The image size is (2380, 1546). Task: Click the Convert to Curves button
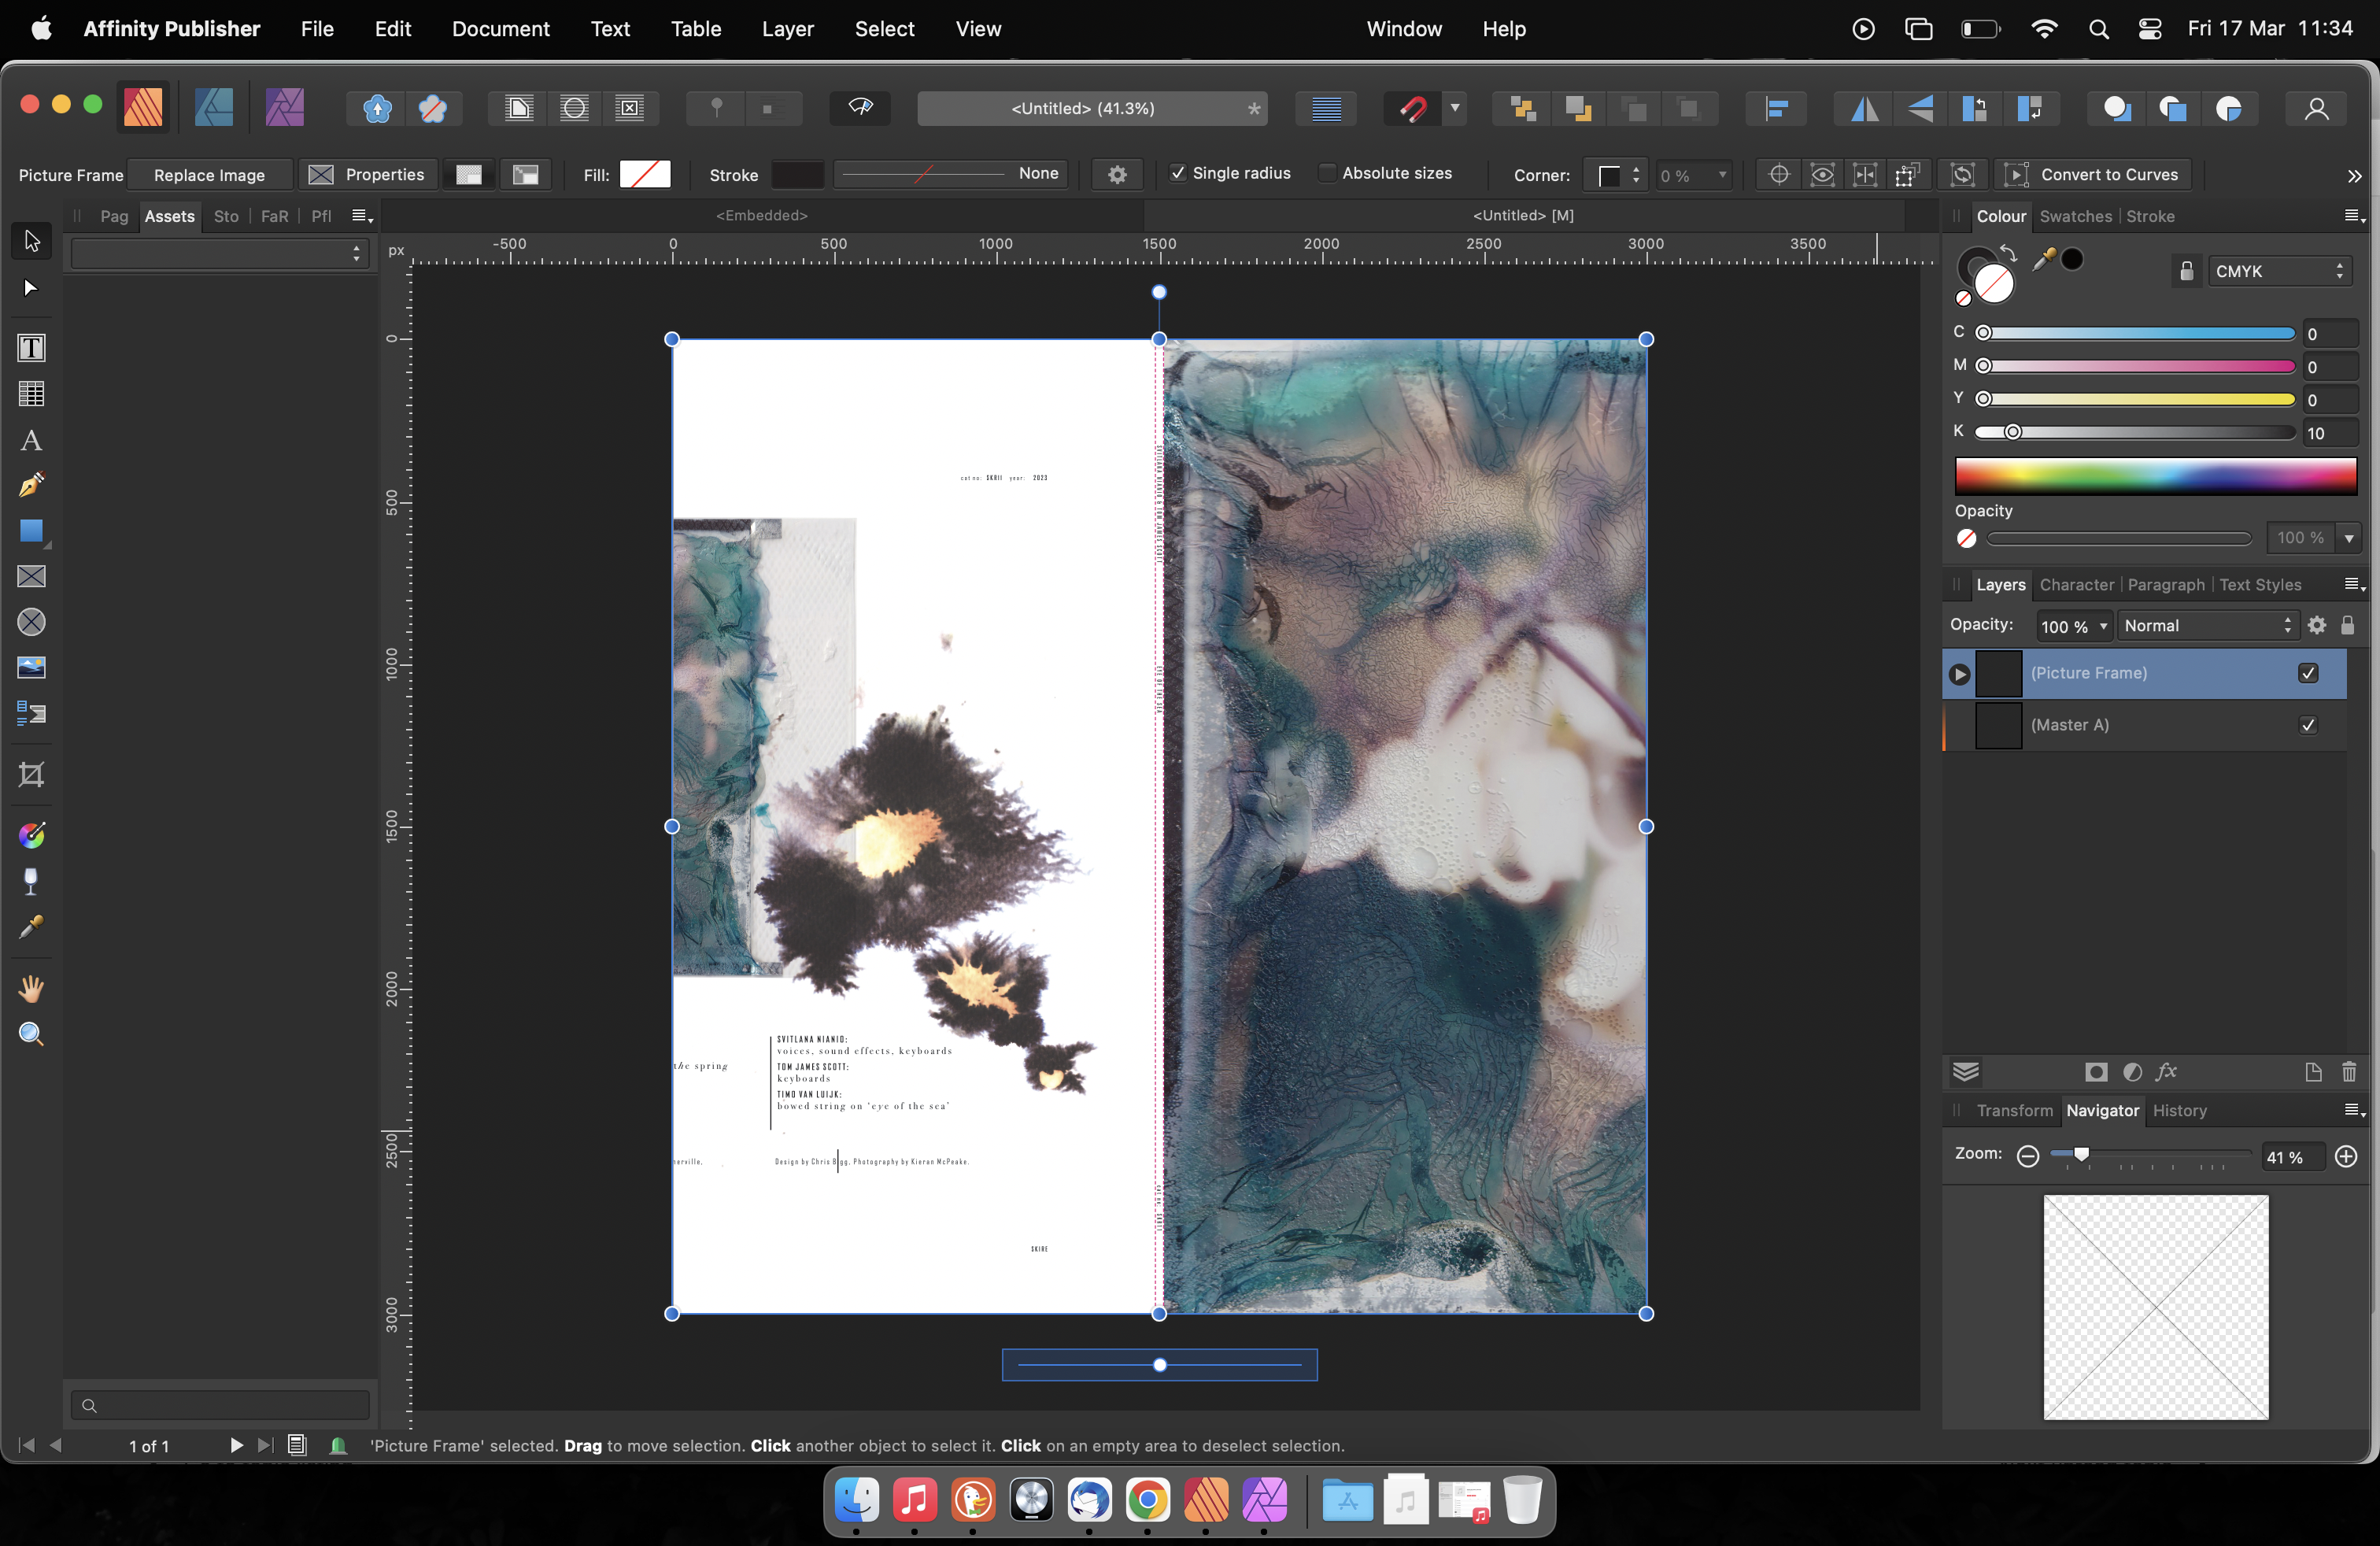click(2108, 175)
